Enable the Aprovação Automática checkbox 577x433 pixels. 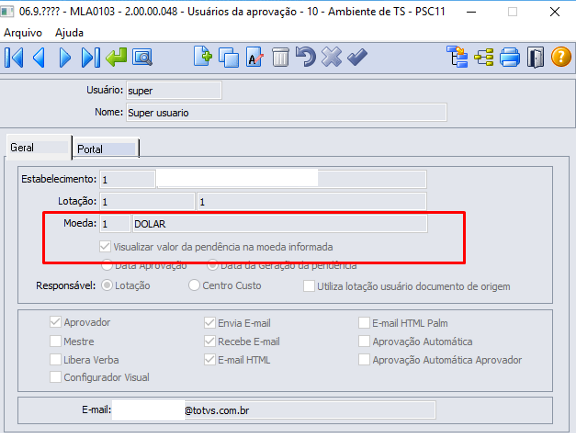click(364, 341)
